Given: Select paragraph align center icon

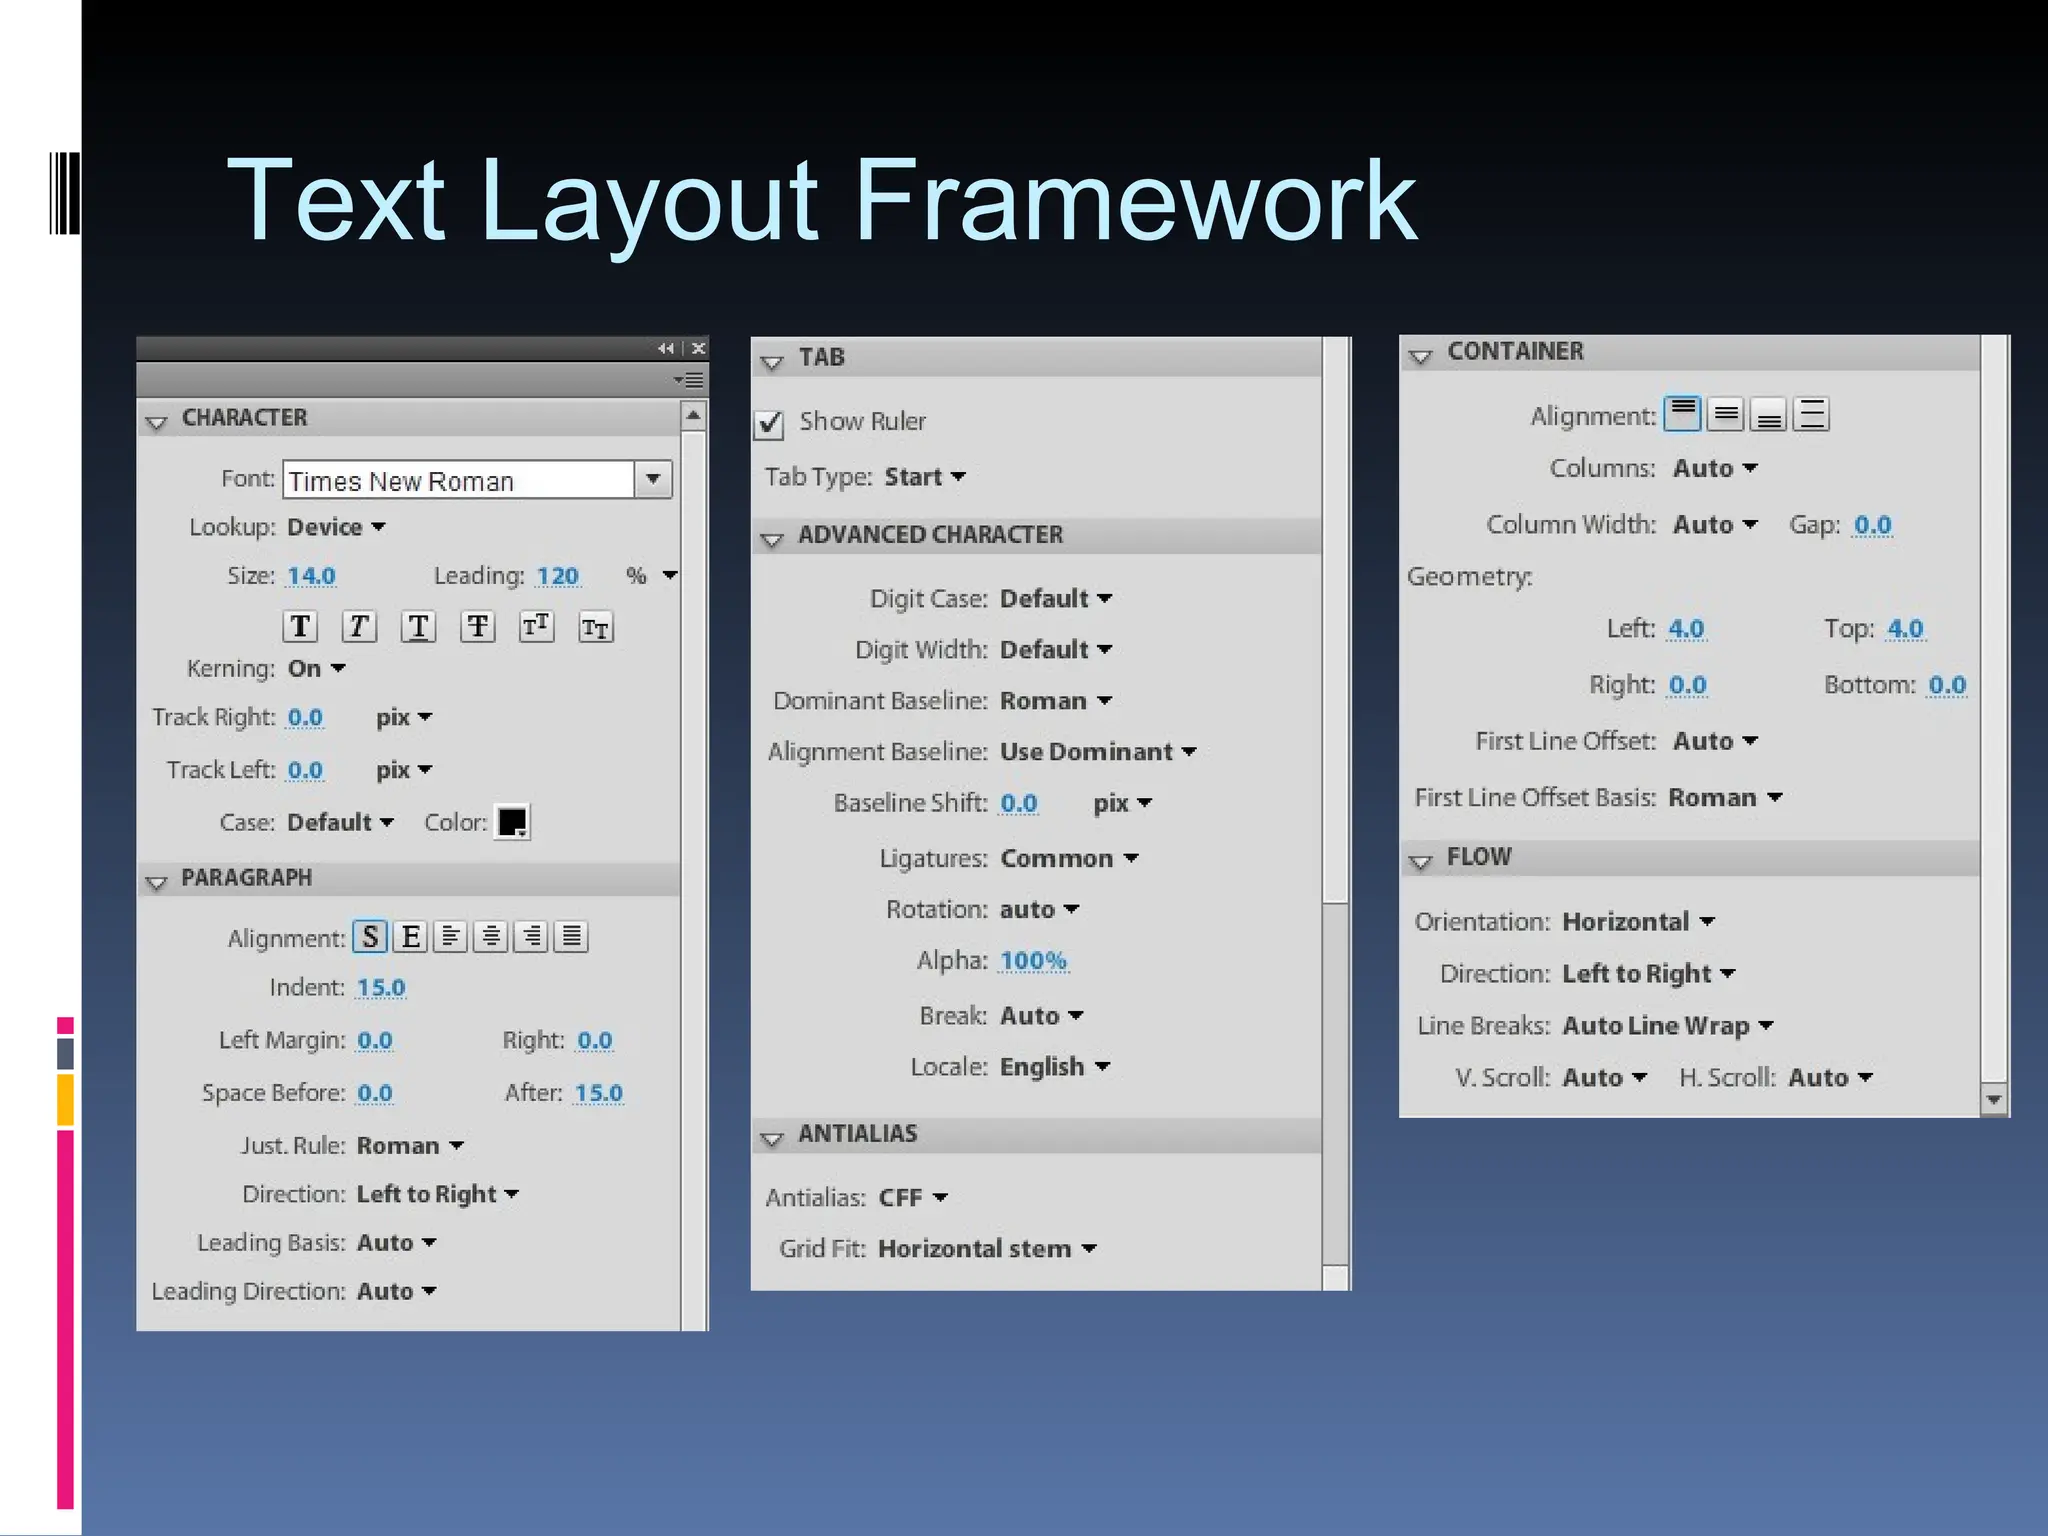Looking at the screenshot, I should pyautogui.click(x=491, y=937).
